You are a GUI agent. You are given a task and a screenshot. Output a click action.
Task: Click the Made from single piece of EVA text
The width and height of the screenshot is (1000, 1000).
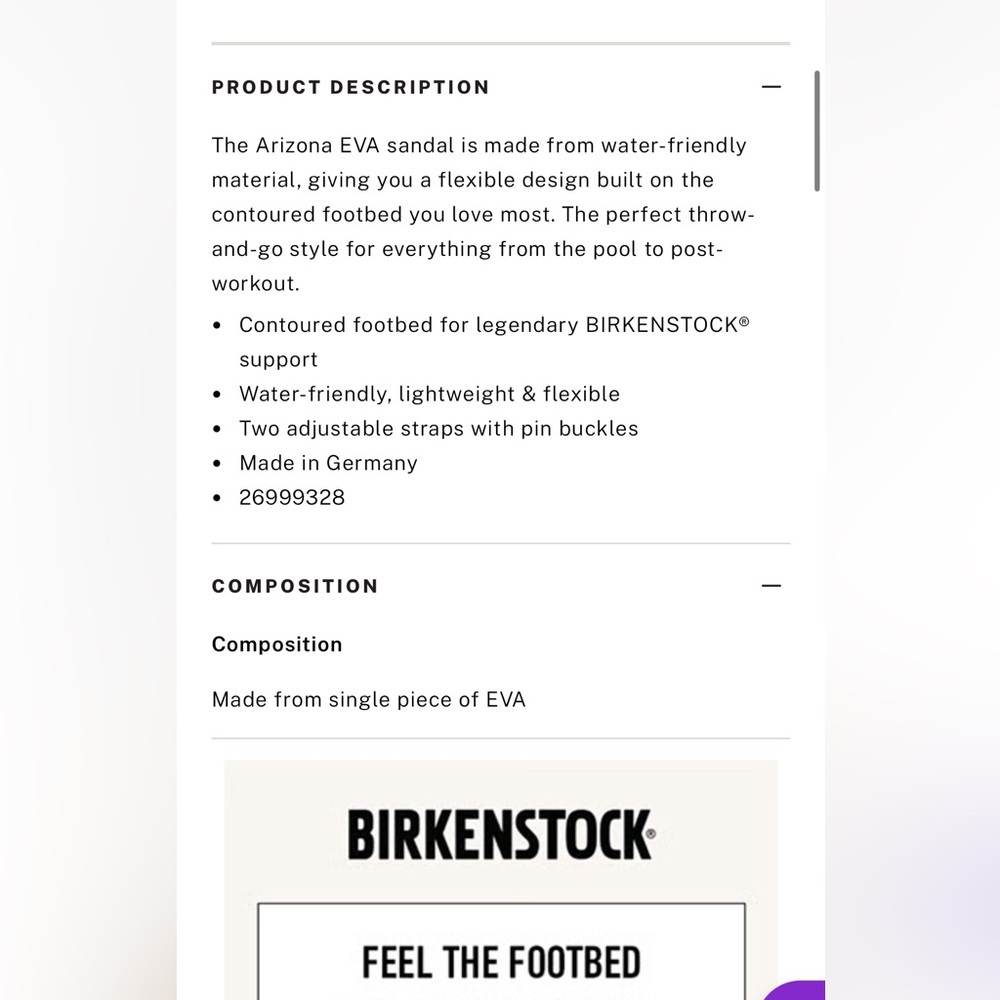tap(369, 700)
